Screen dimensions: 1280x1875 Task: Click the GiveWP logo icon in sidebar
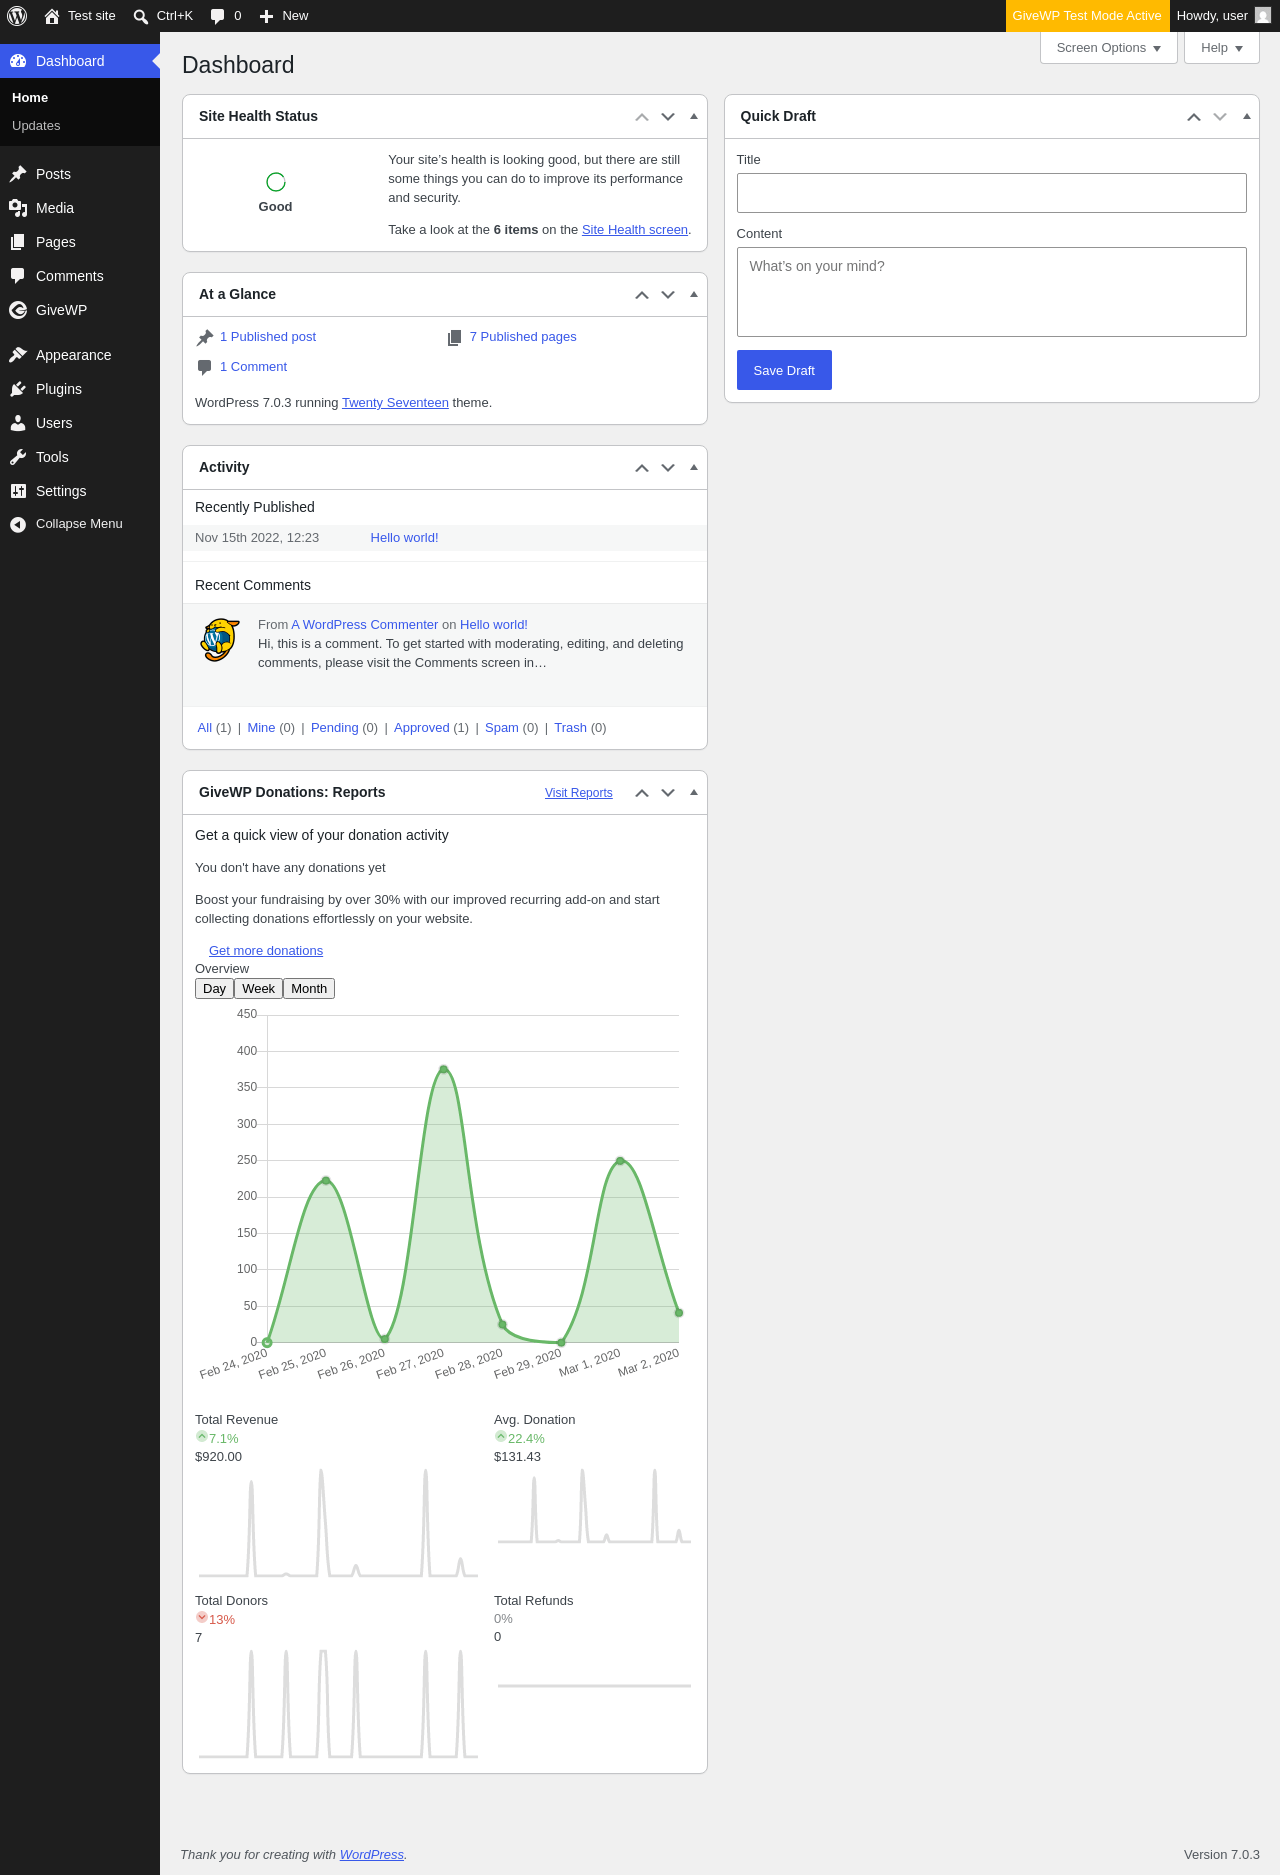pyautogui.click(x=18, y=310)
